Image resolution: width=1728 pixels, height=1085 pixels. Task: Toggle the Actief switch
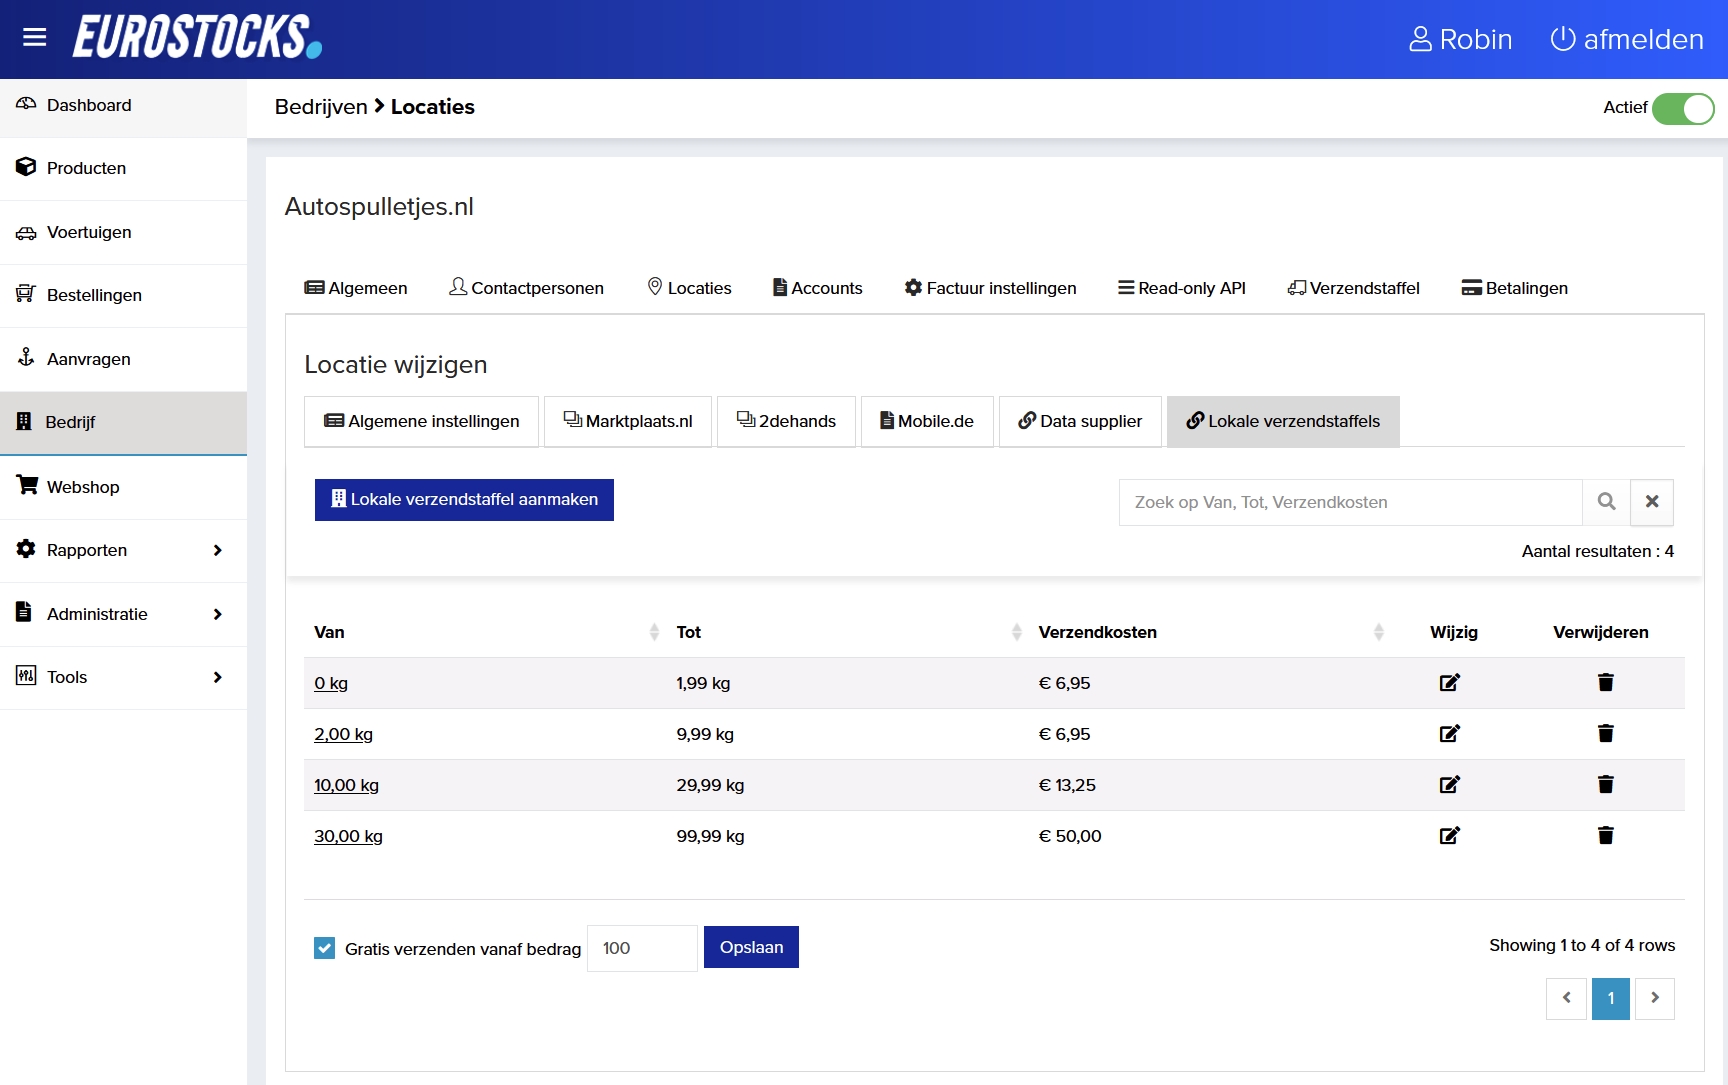tap(1683, 108)
